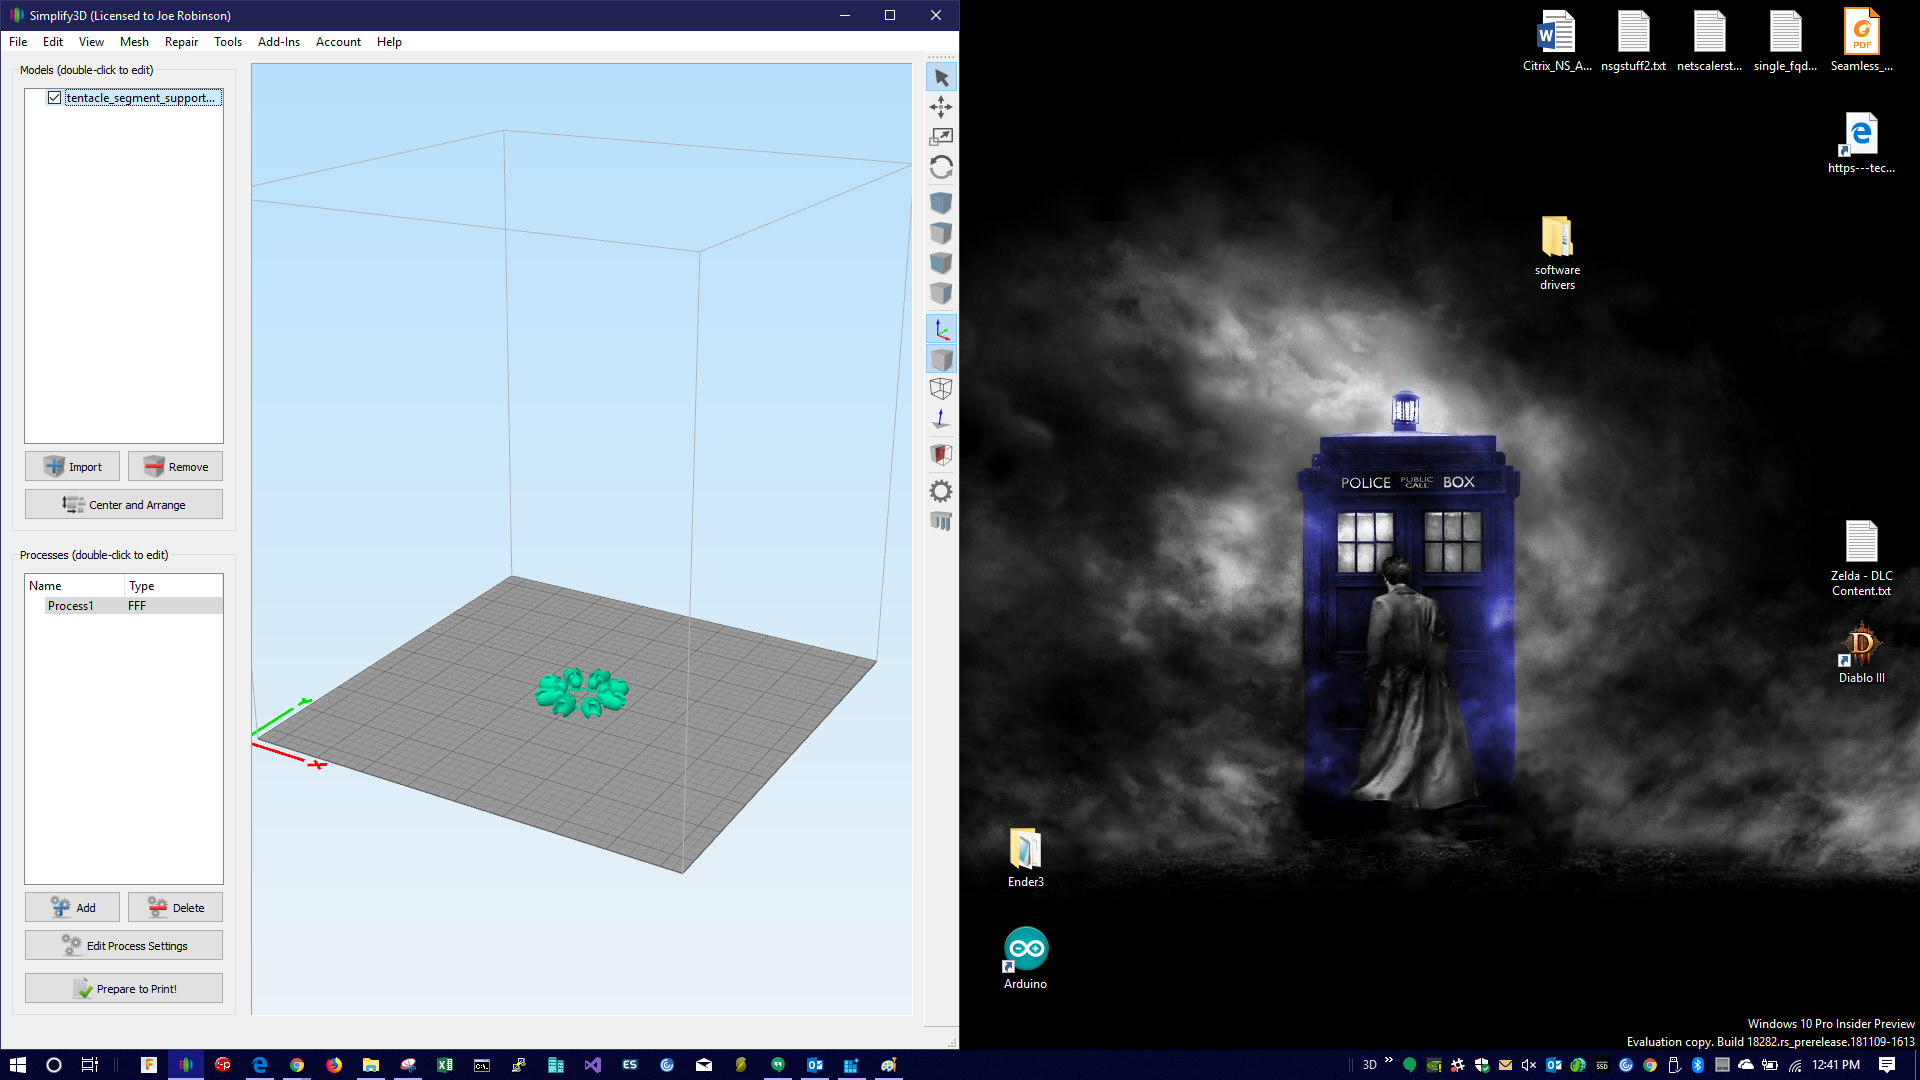The width and height of the screenshot is (1920, 1080).
Task: Open the support structures tool
Action: click(941, 521)
